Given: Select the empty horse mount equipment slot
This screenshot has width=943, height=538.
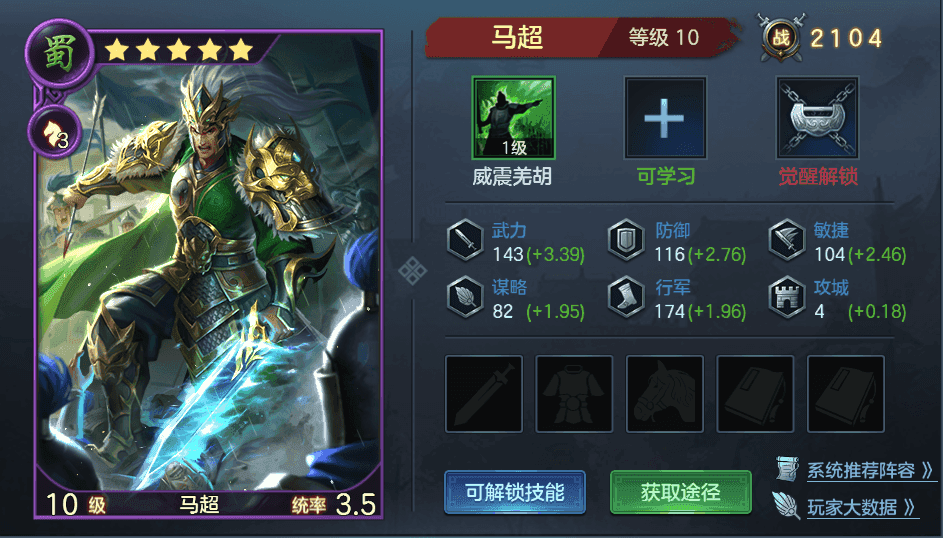Looking at the screenshot, I should pyautogui.click(x=665, y=394).
